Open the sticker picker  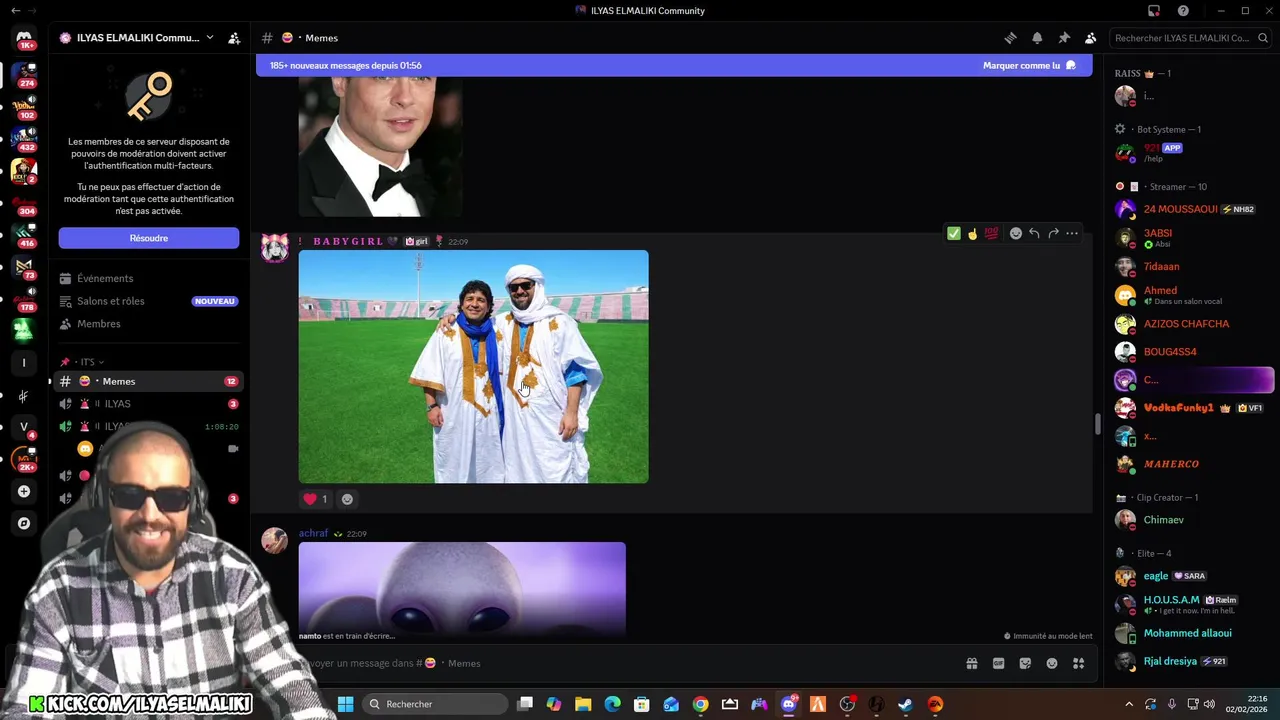pyautogui.click(x=1025, y=663)
